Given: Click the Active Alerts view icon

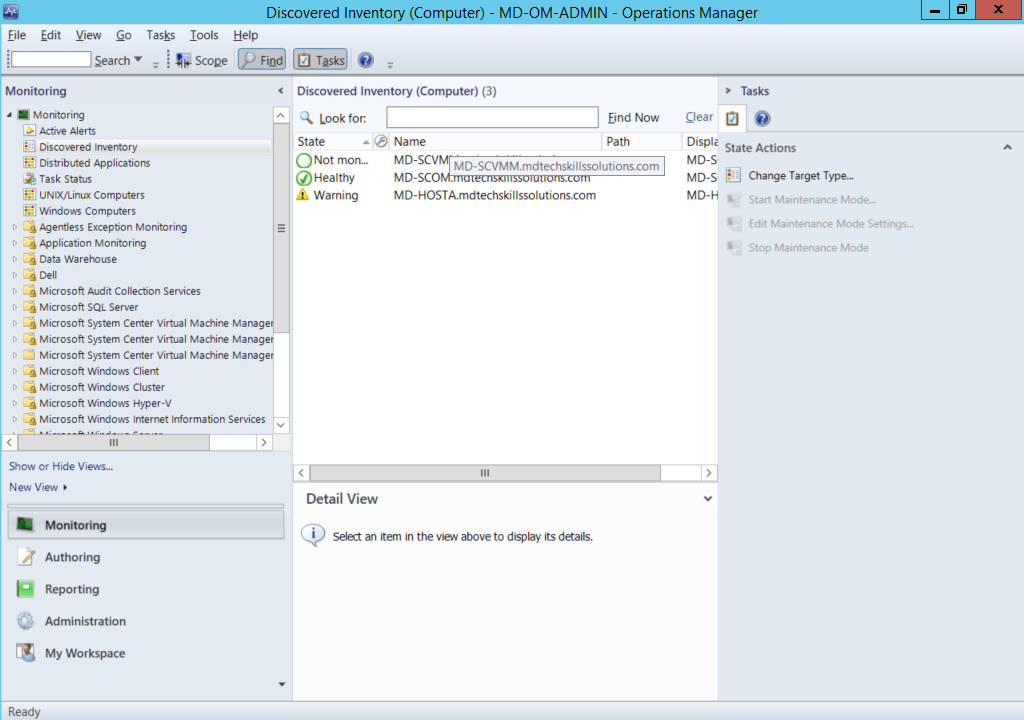Looking at the screenshot, I should pos(29,131).
